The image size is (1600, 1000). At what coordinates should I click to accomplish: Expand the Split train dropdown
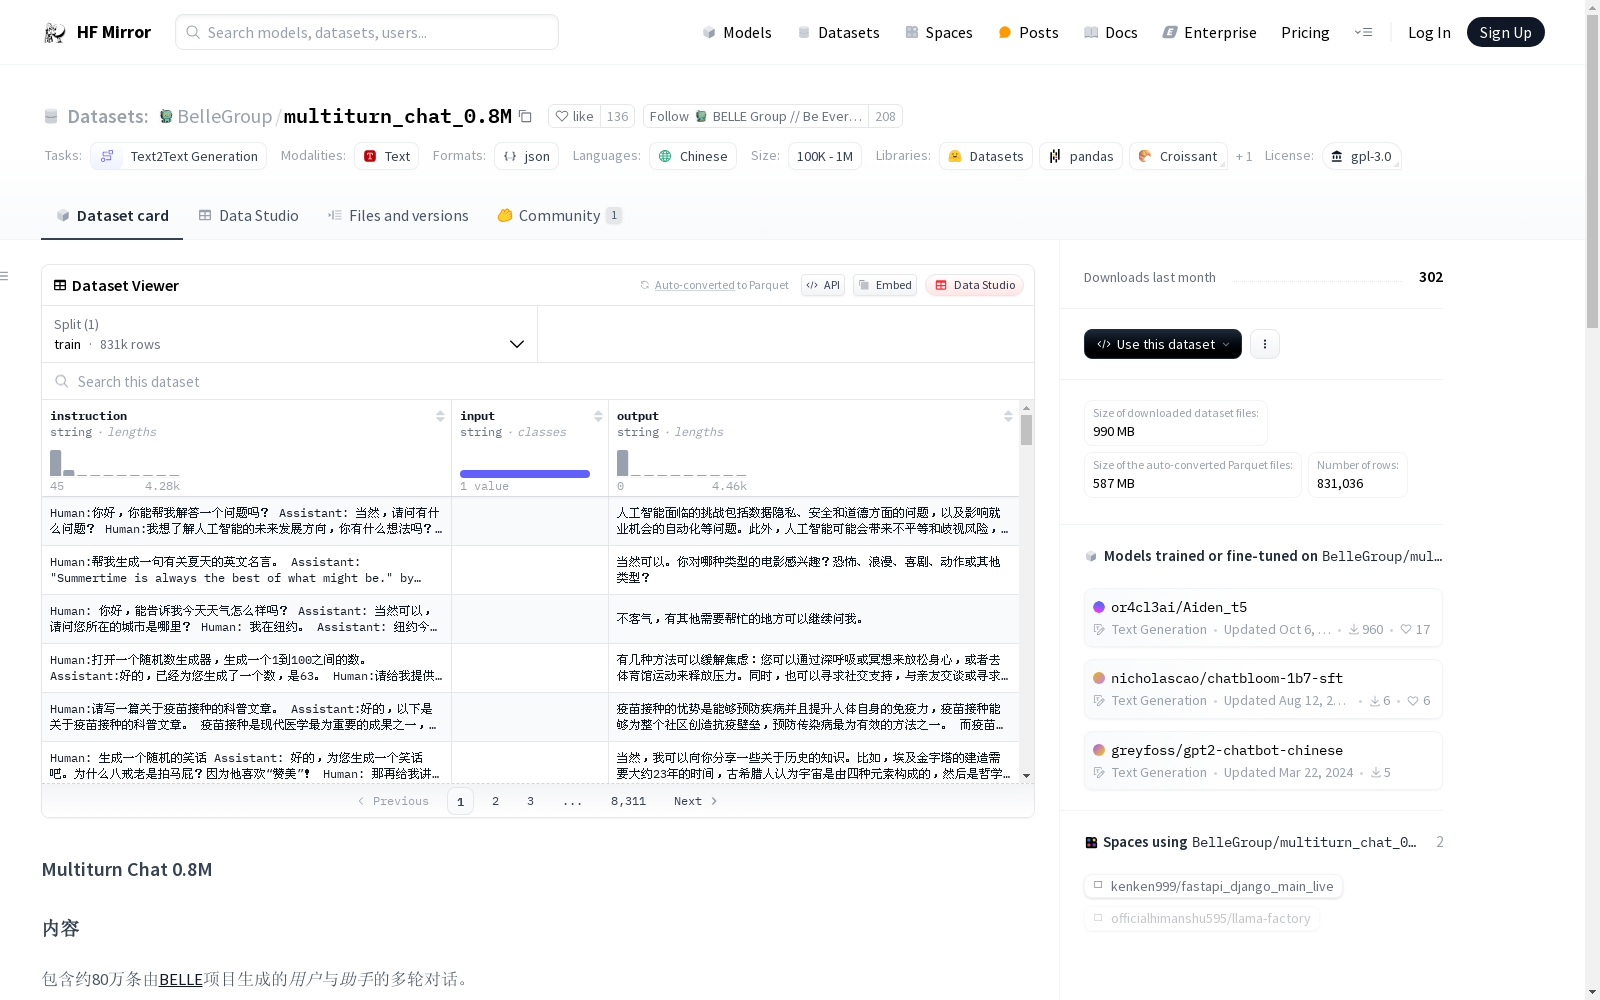point(290,334)
